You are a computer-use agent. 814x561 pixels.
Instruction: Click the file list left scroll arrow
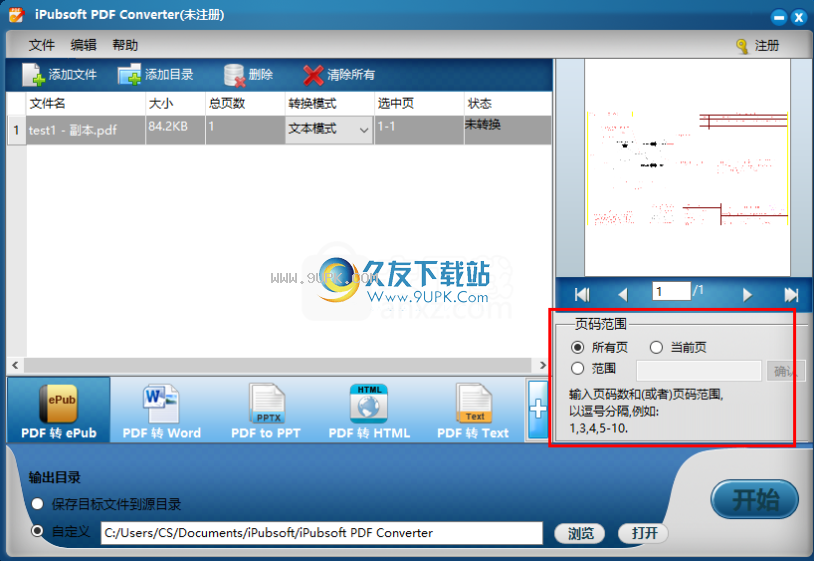coord(15,365)
